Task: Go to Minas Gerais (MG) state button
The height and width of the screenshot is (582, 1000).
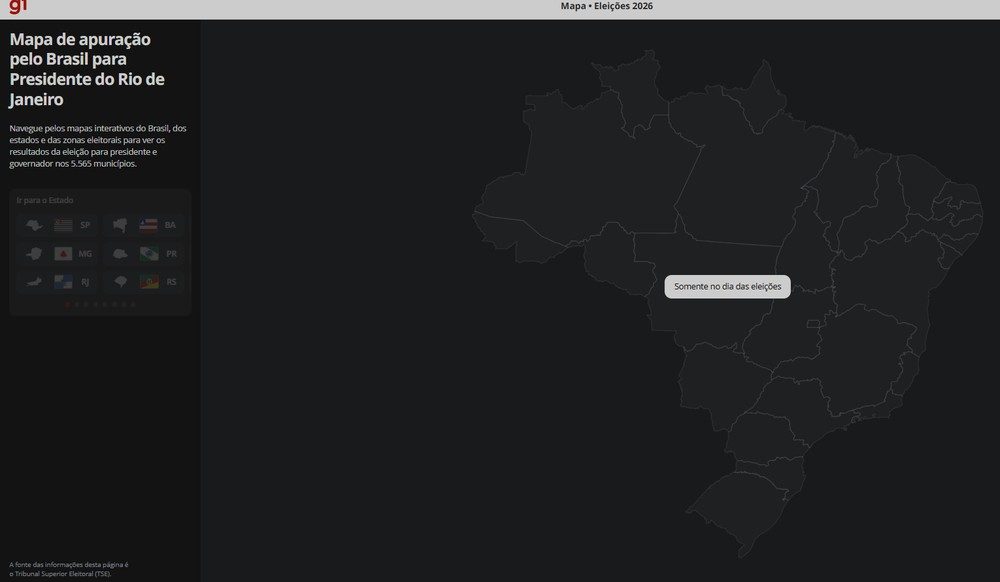Action: pos(58,254)
